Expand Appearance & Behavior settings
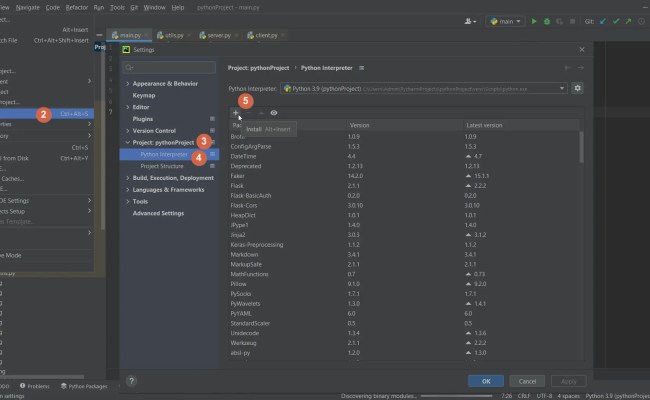The image size is (650, 400). 128,83
